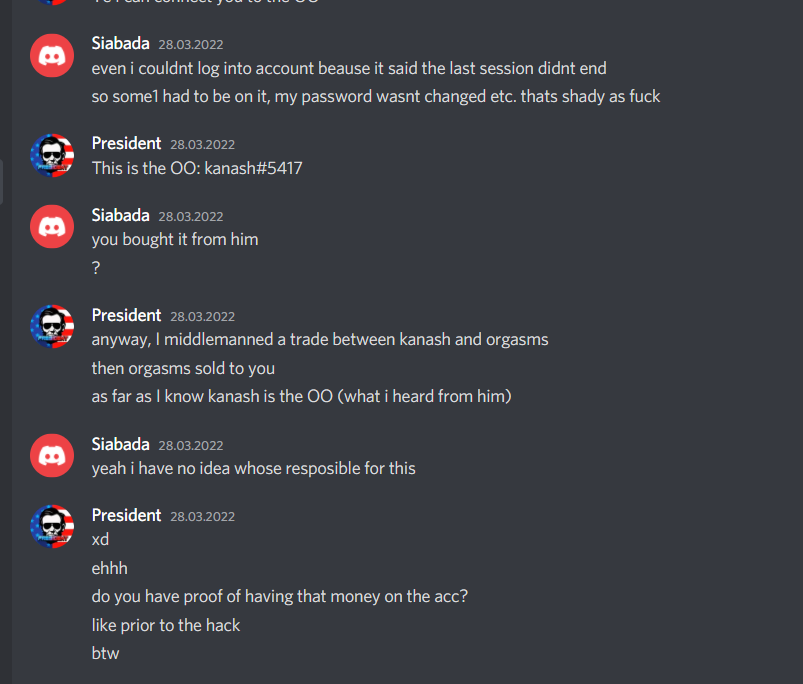
Task: Open President's avatar next to the 'xd' message
Action: click(52, 526)
